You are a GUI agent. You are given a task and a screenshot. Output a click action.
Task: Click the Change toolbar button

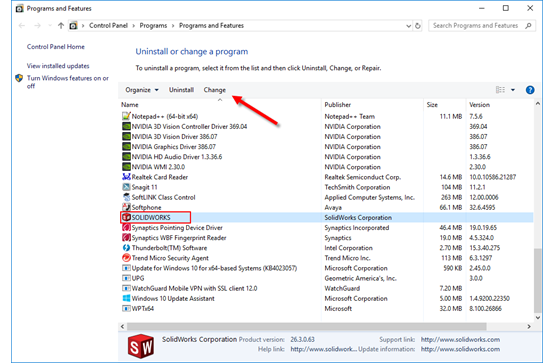214,90
